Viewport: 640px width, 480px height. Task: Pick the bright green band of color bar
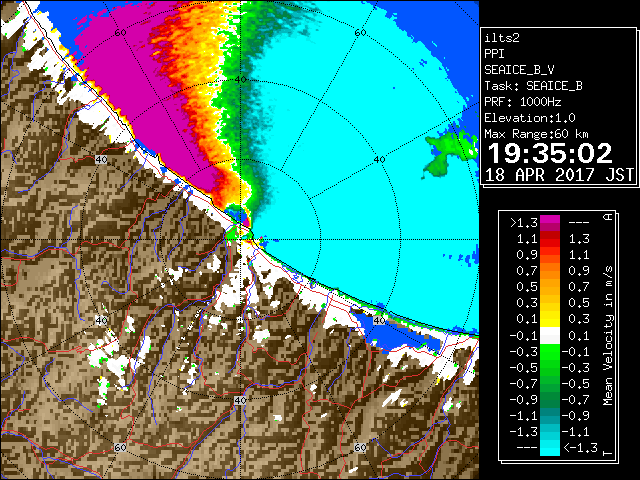coord(550,353)
